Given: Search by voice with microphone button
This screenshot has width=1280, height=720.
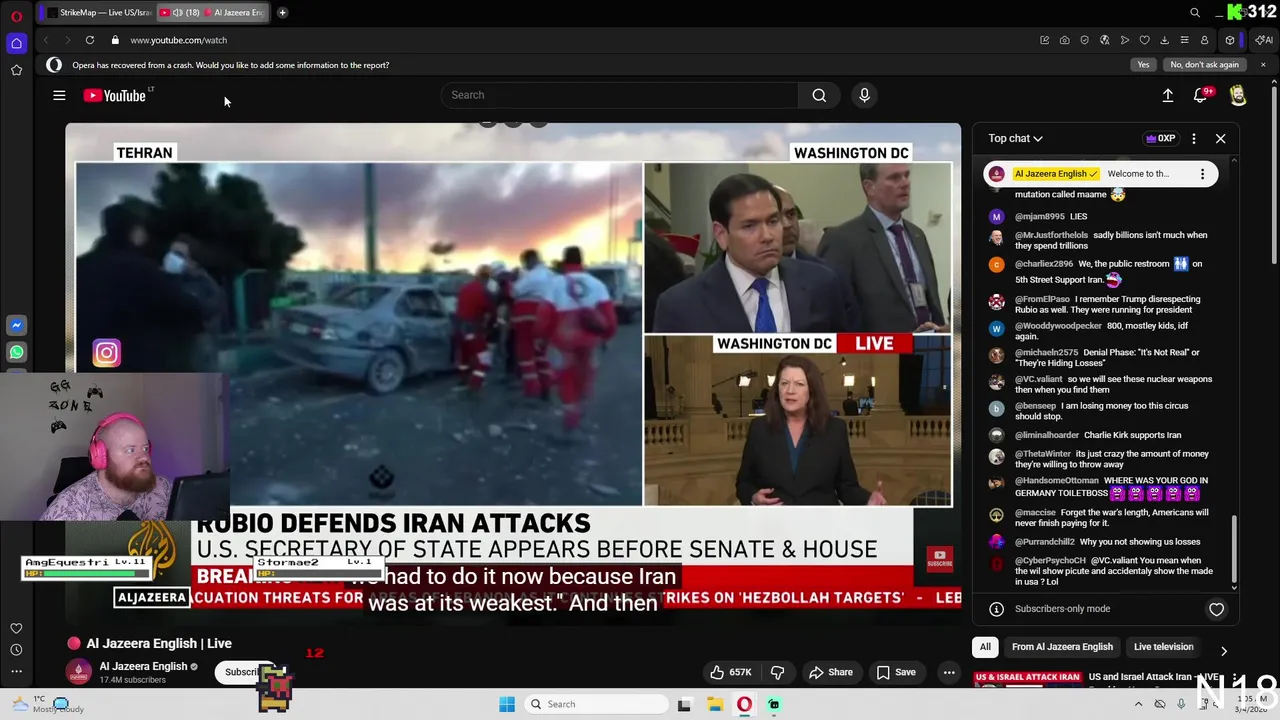Looking at the screenshot, I should (x=865, y=95).
